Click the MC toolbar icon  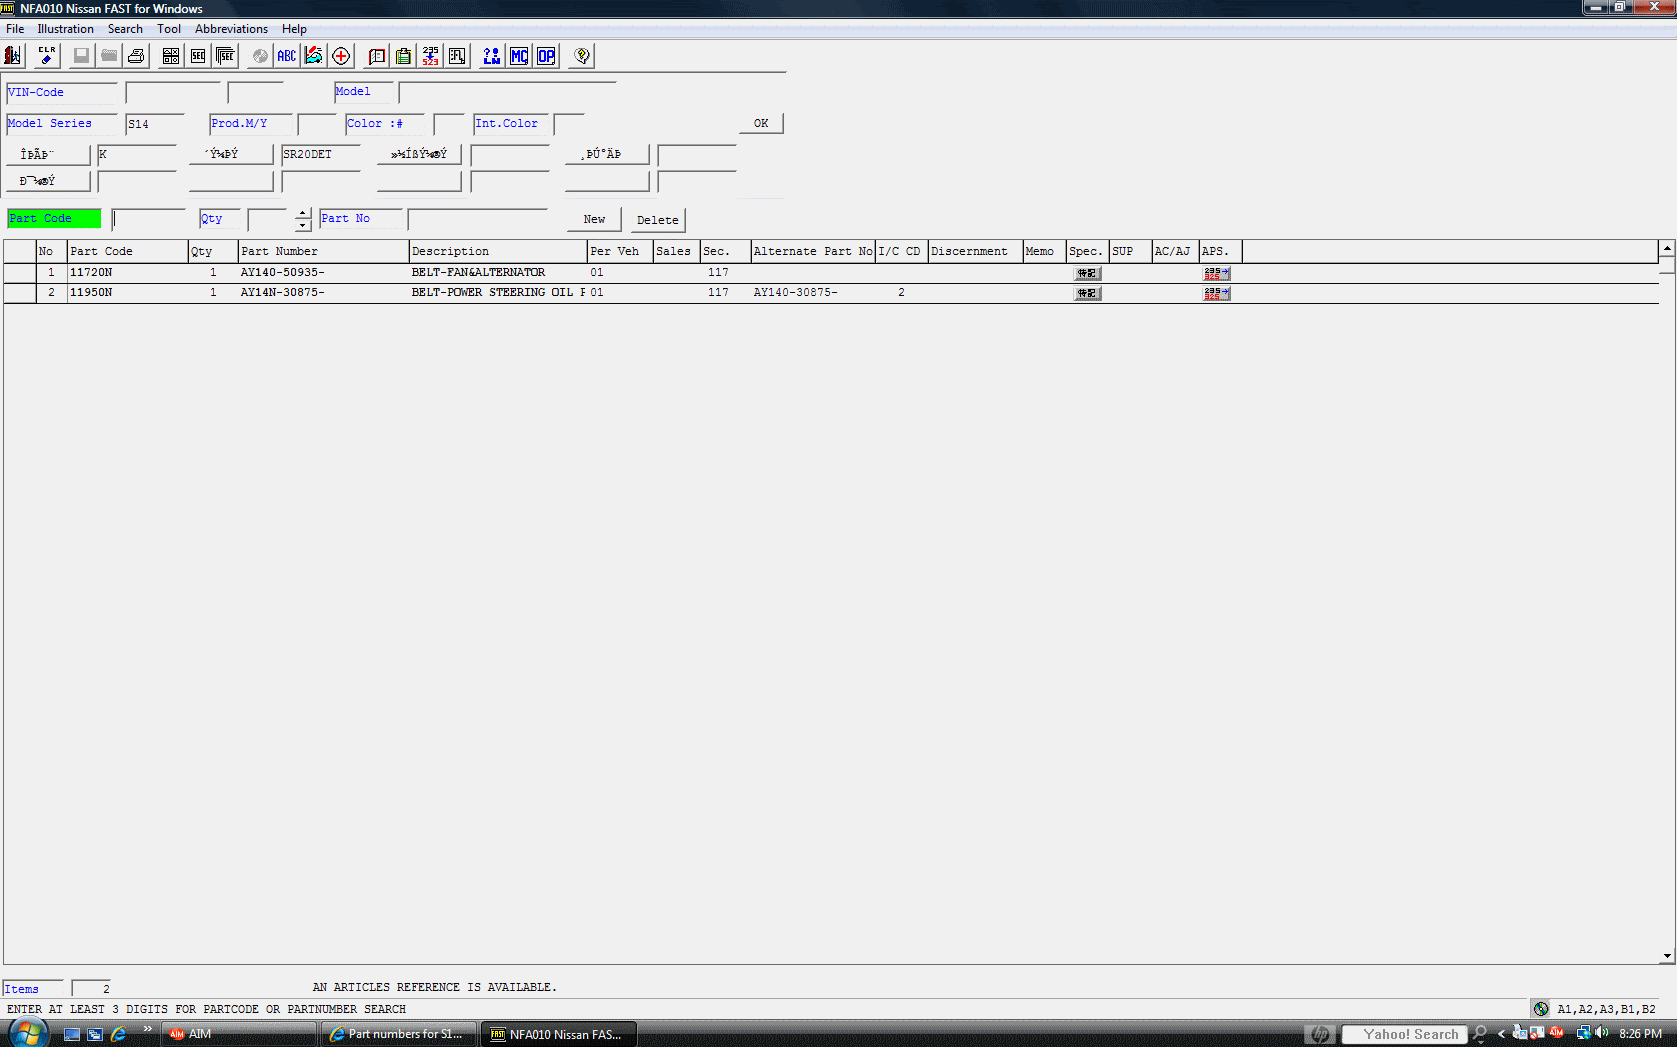[x=519, y=56]
